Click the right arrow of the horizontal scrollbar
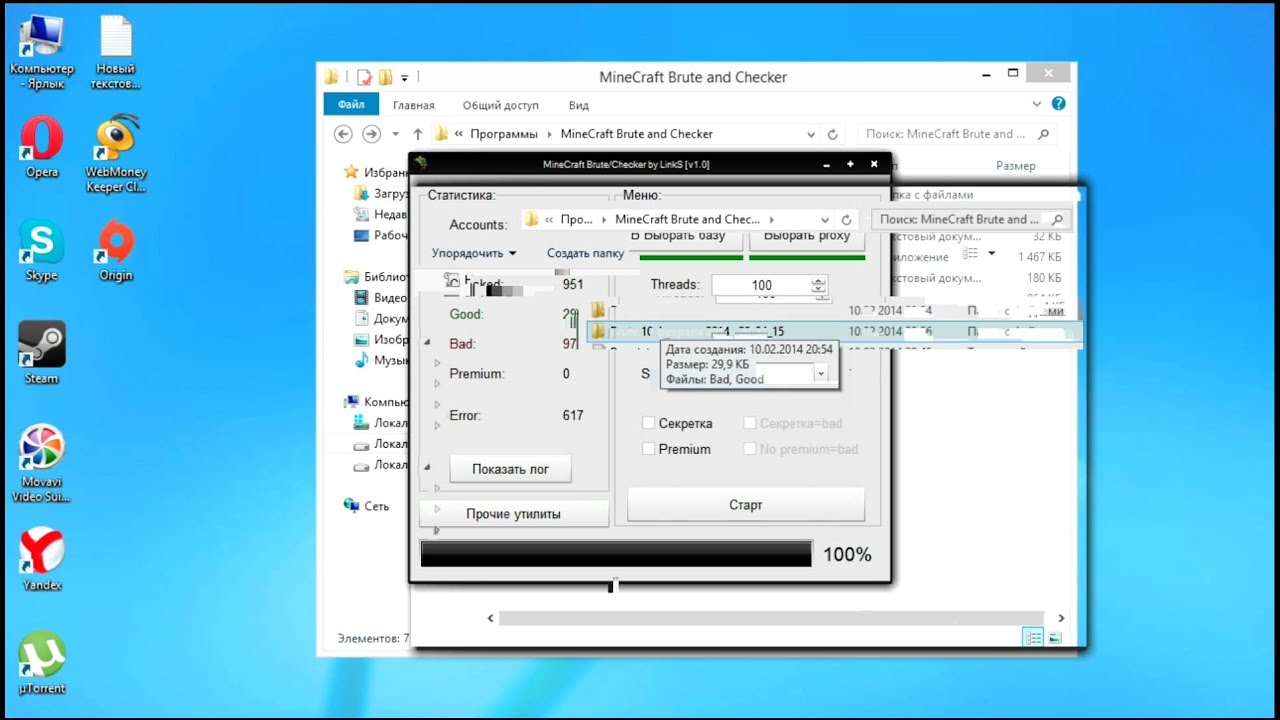Image resolution: width=1280 pixels, height=720 pixels. click(1061, 618)
